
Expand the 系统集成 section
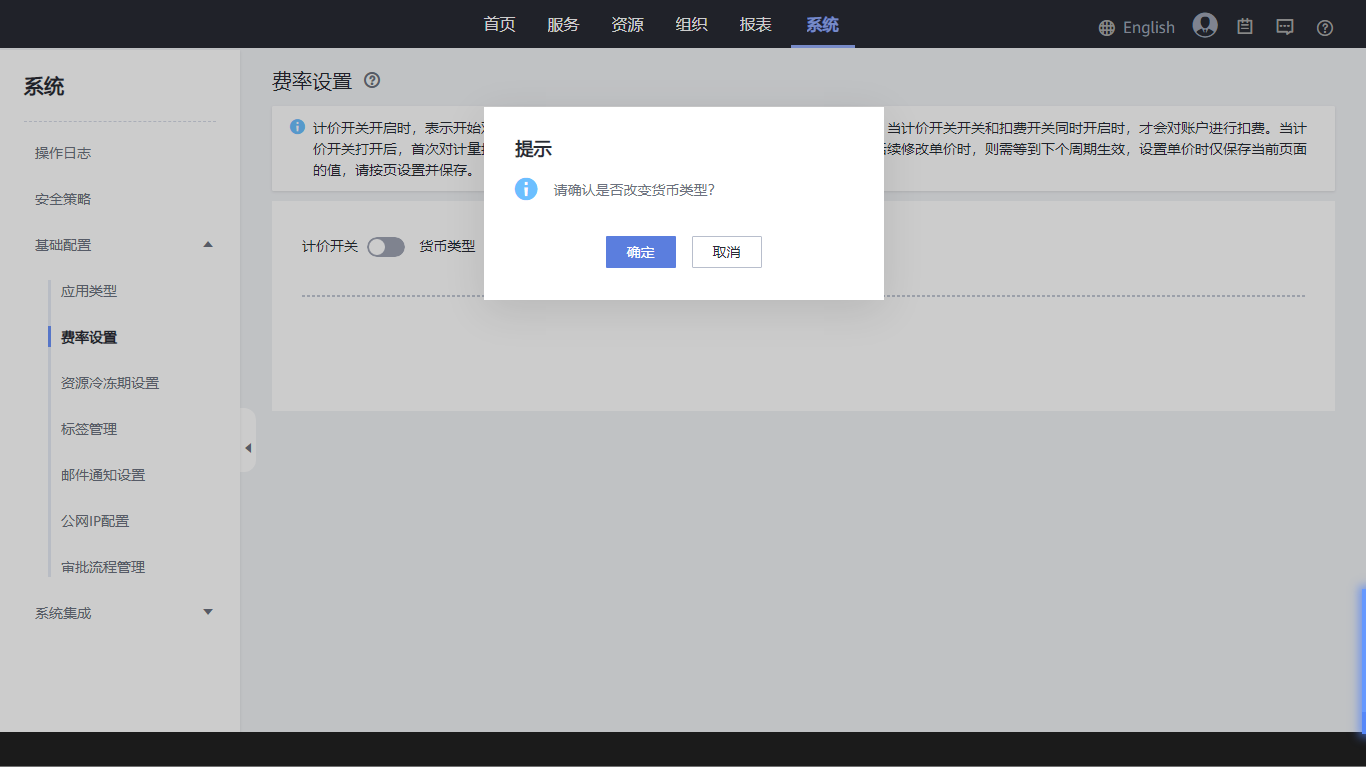pos(208,612)
